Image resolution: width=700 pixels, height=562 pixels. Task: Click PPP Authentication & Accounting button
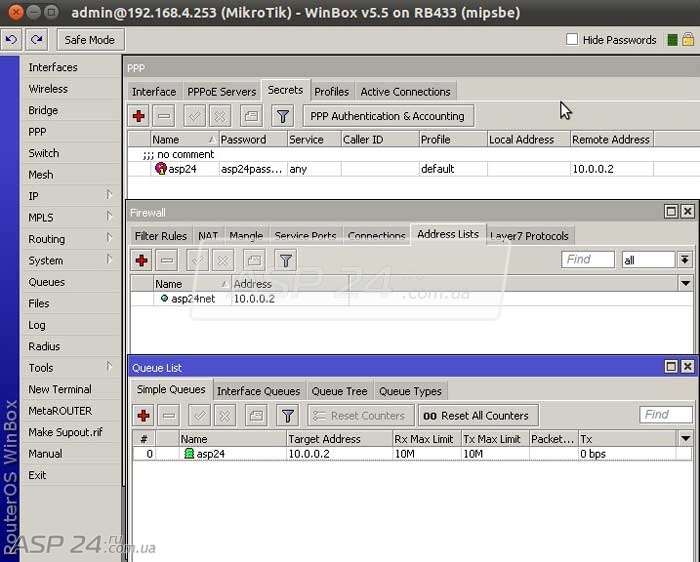pos(388,116)
